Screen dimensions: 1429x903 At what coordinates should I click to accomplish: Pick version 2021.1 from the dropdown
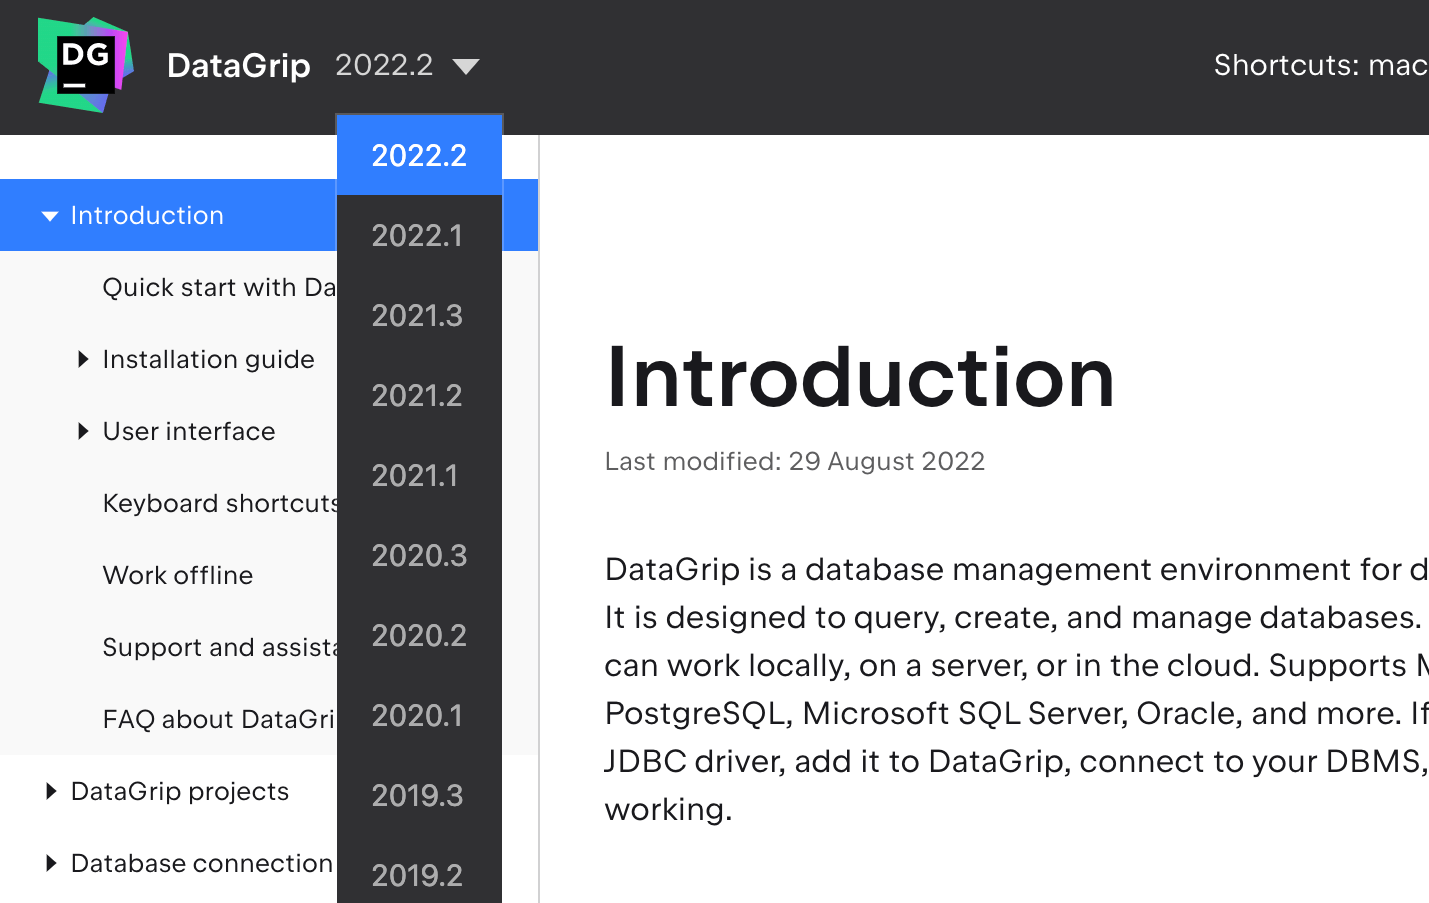pyautogui.click(x=416, y=476)
